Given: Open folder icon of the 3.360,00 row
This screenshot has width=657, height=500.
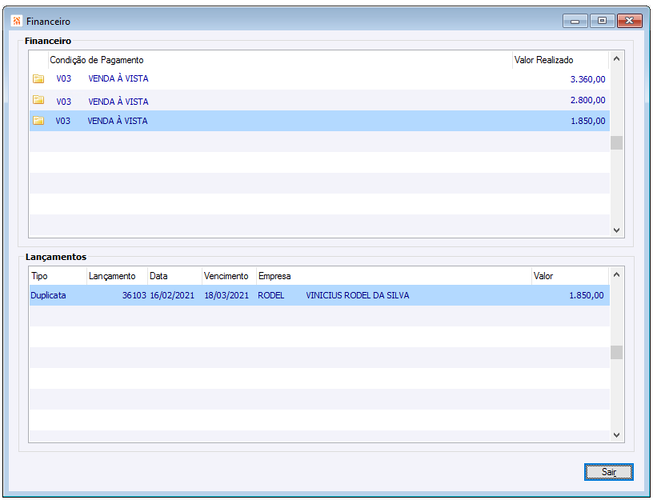Looking at the screenshot, I should [x=39, y=78].
